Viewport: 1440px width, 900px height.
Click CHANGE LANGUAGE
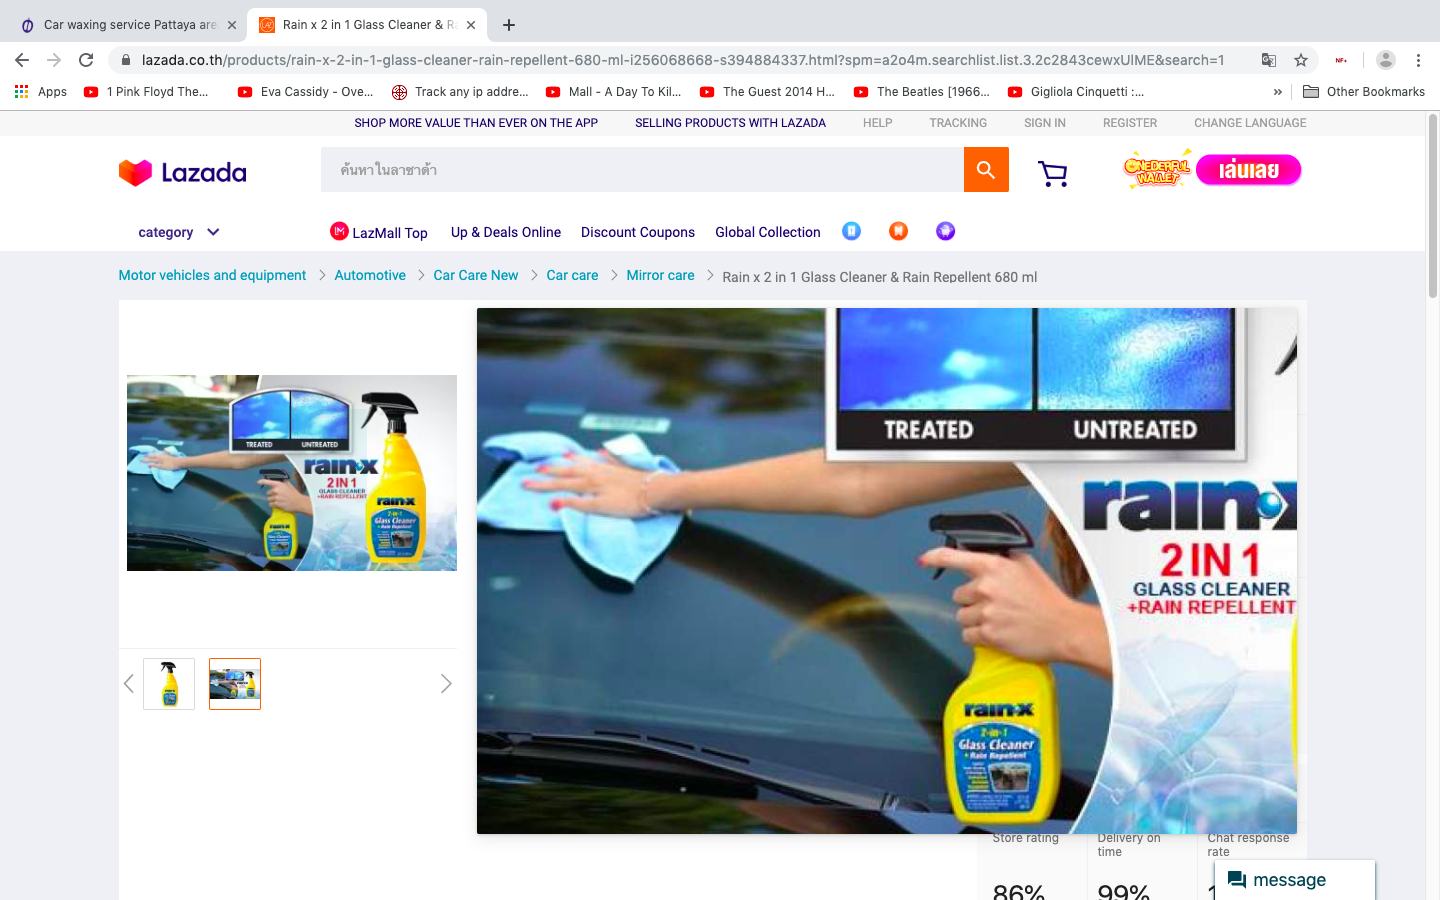1250,123
